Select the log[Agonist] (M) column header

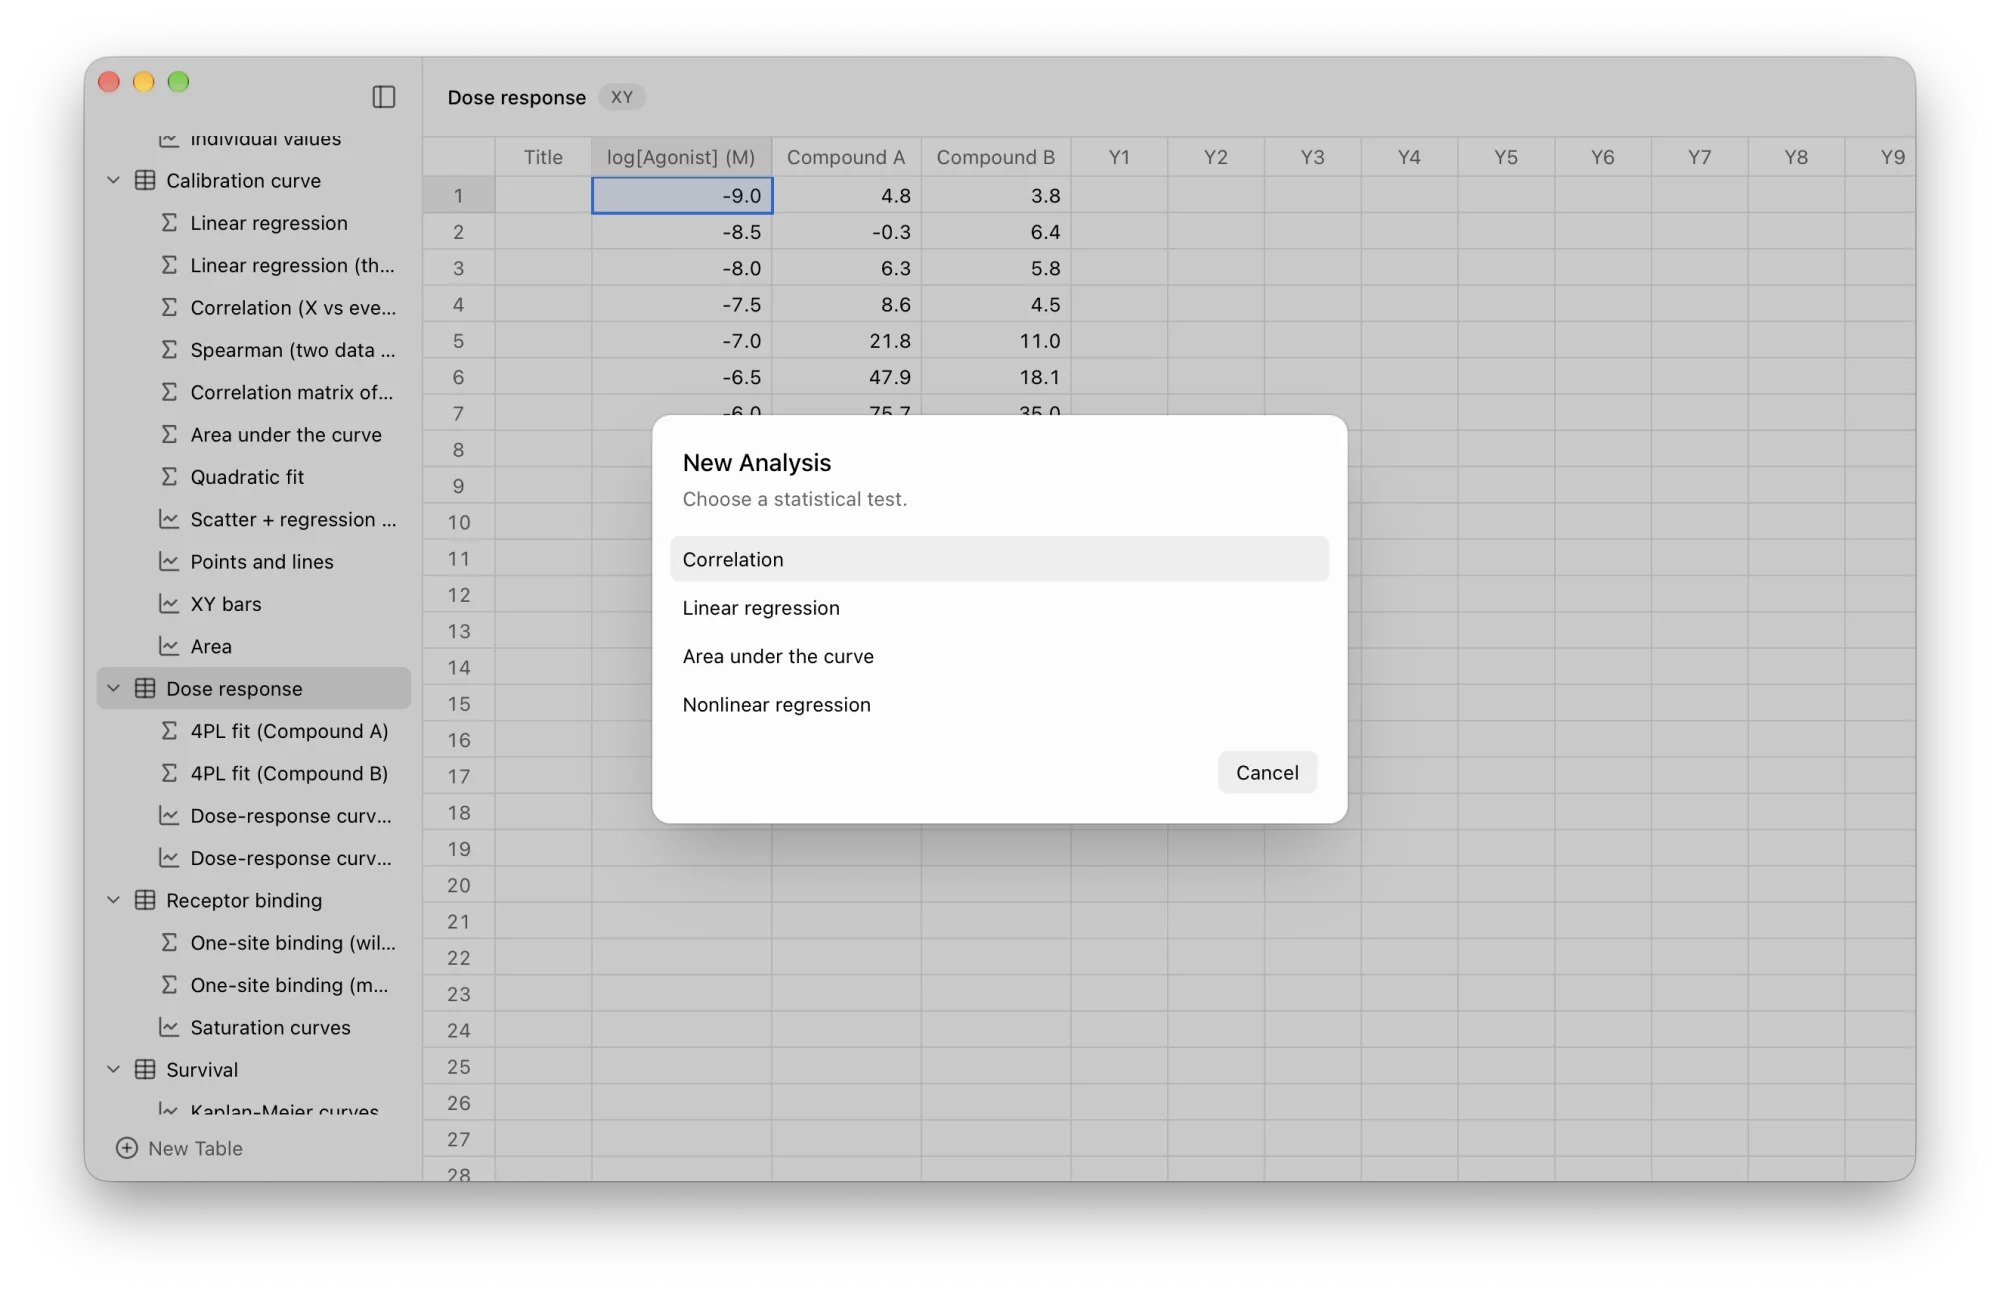click(681, 158)
